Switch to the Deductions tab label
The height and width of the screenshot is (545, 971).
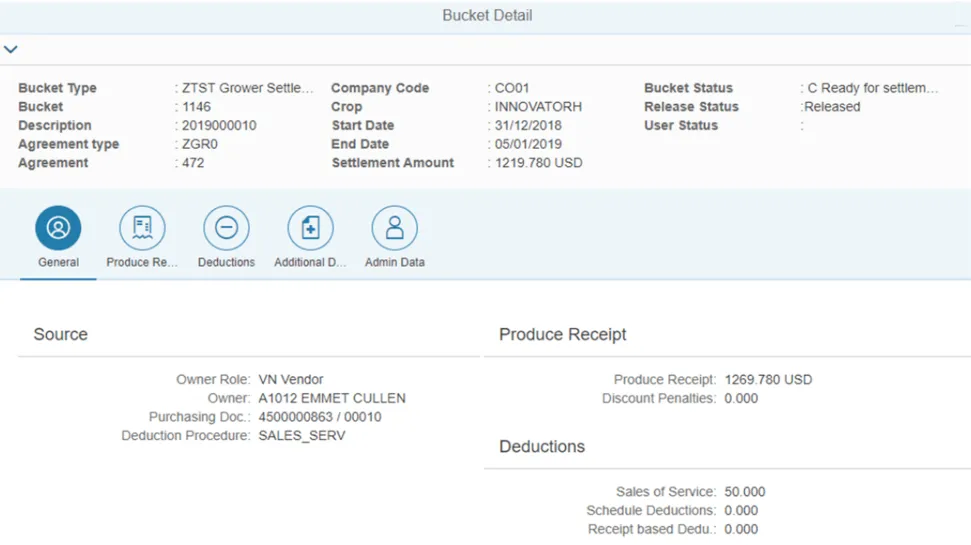point(226,262)
